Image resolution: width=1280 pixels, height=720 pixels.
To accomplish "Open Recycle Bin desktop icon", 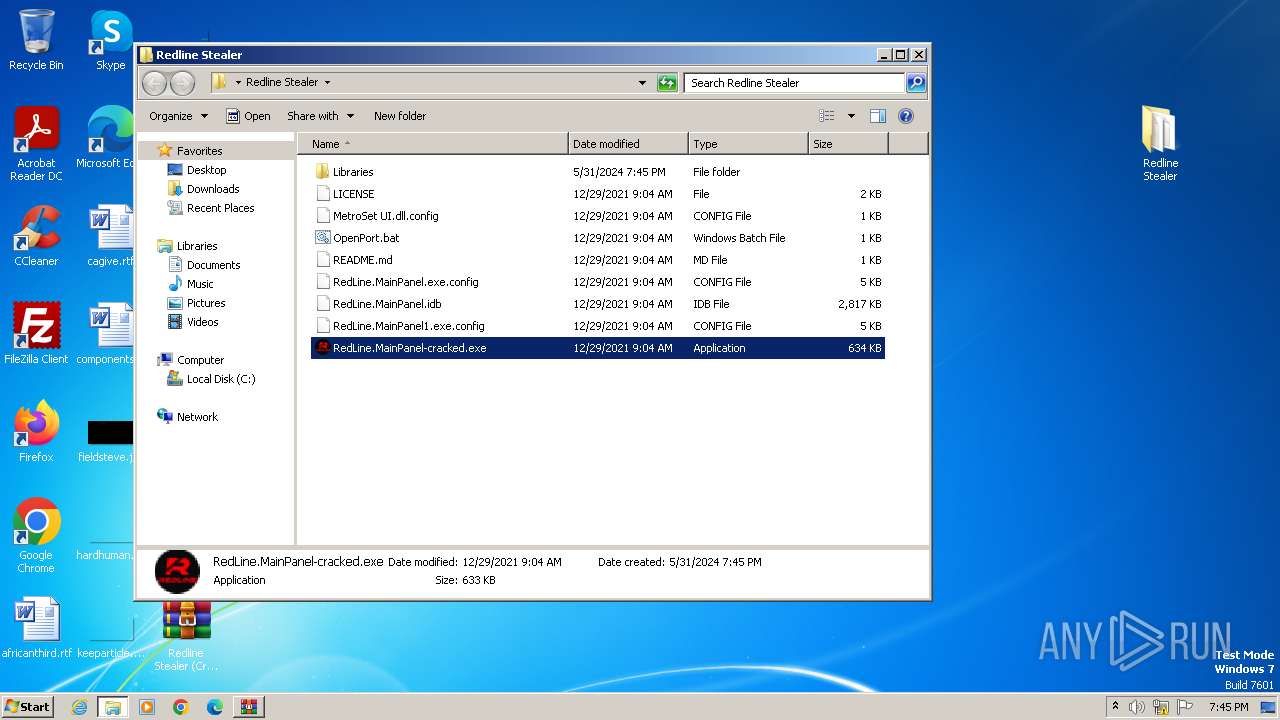I will (x=36, y=40).
